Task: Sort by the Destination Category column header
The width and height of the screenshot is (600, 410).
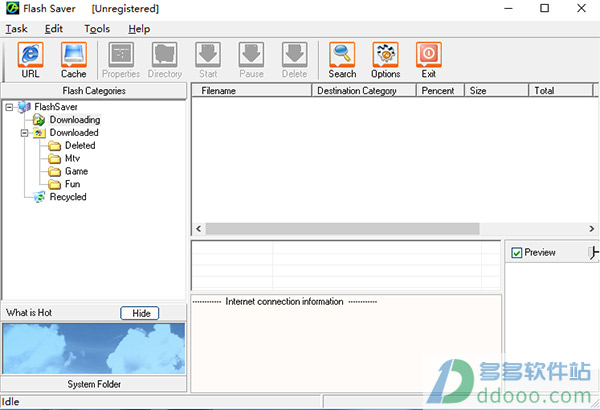Action: point(364,91)
